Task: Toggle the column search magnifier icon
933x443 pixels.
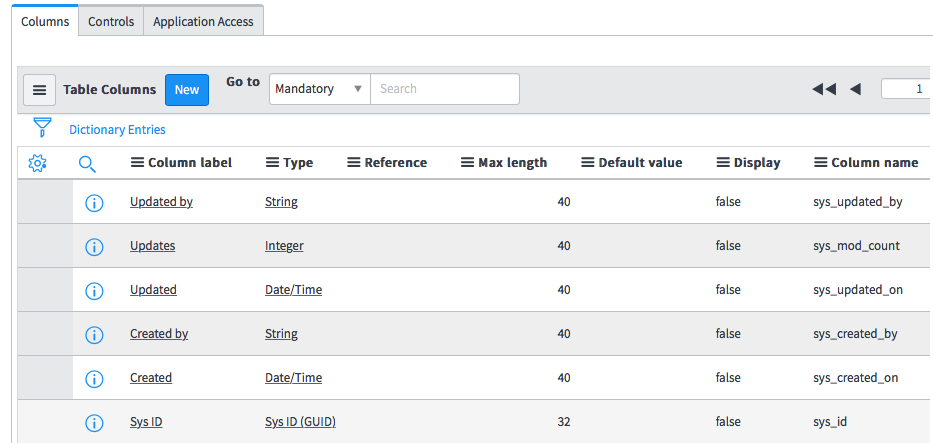Action: (87, 164)
